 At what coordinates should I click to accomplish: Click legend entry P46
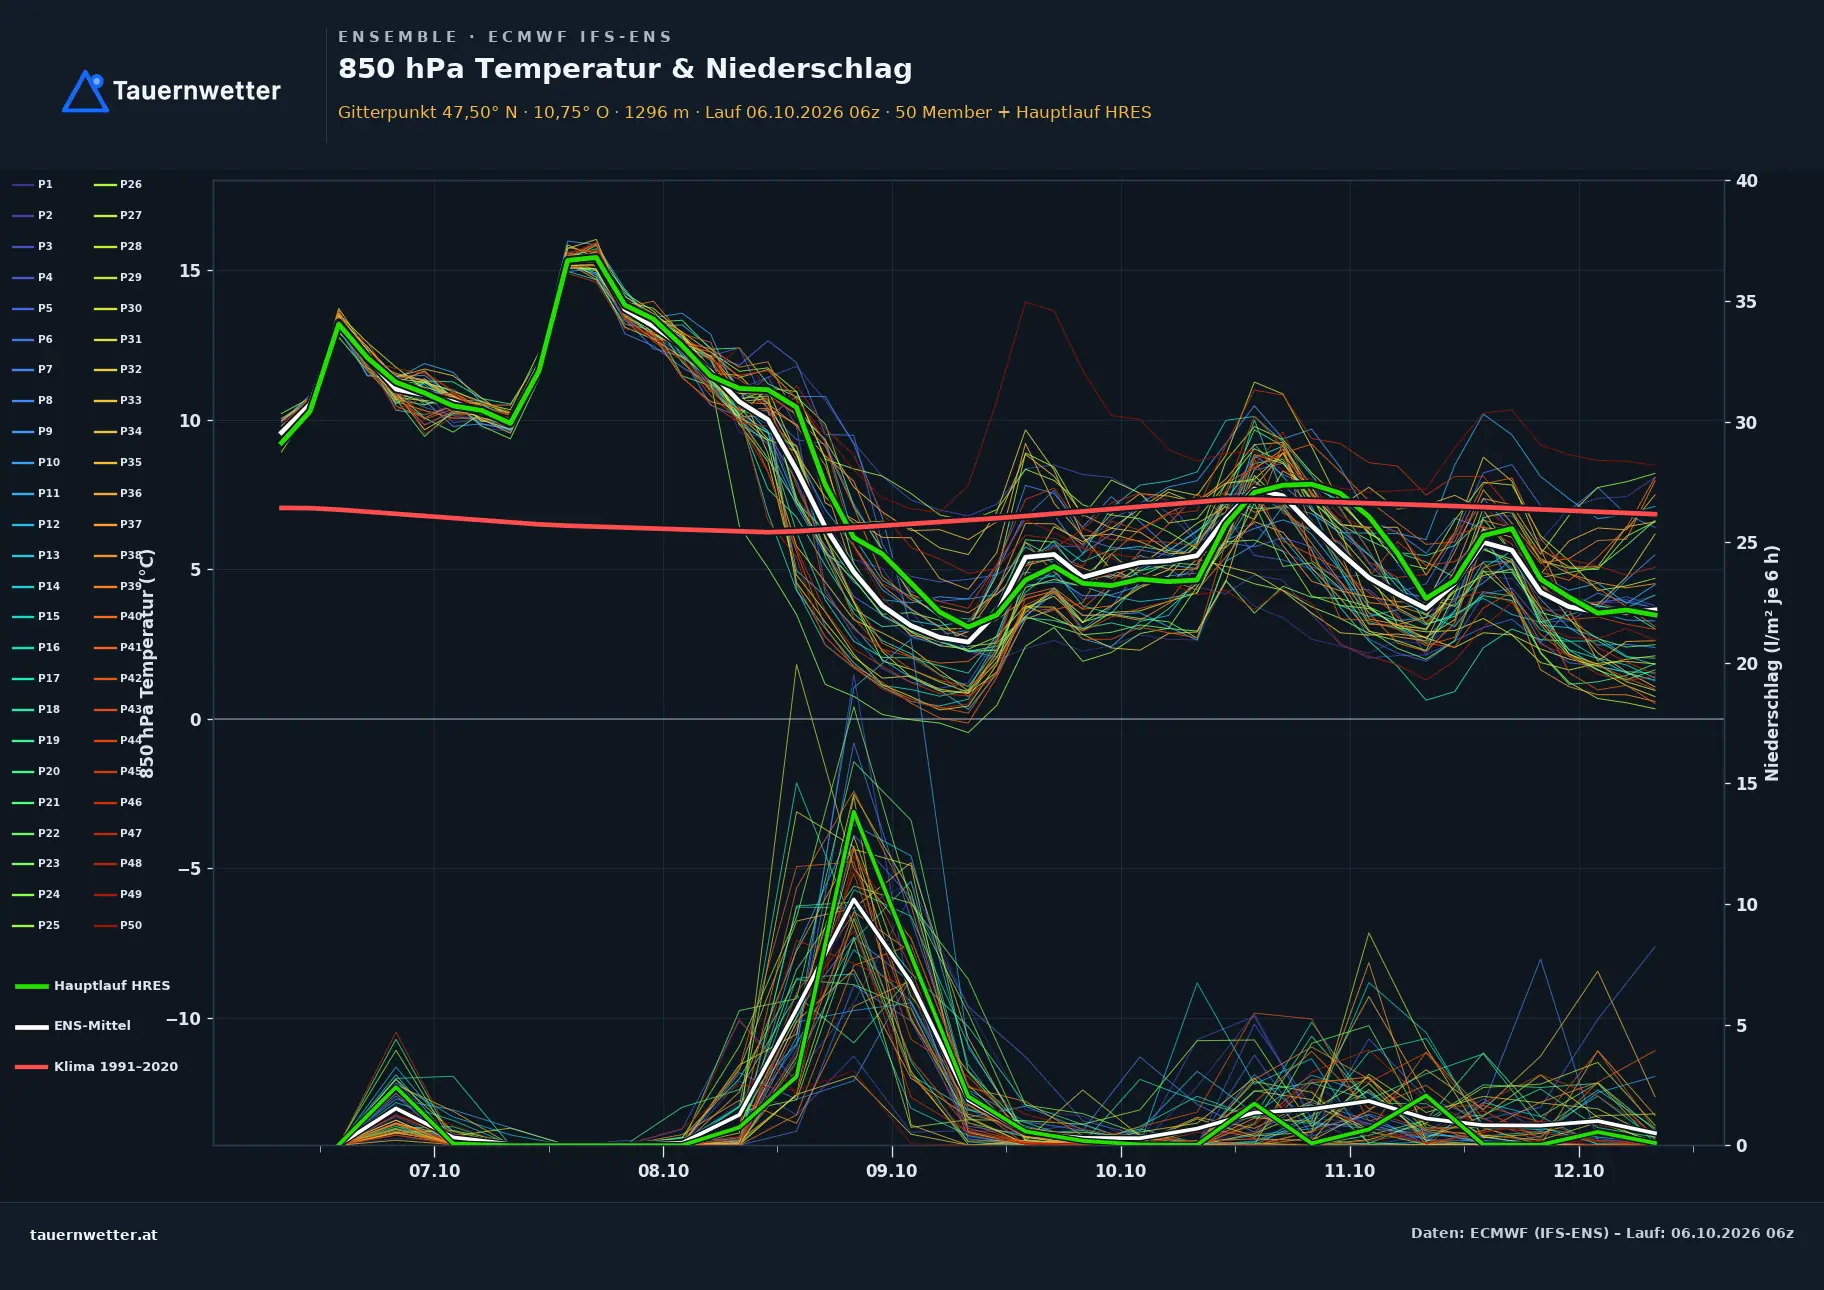(118, 803)
